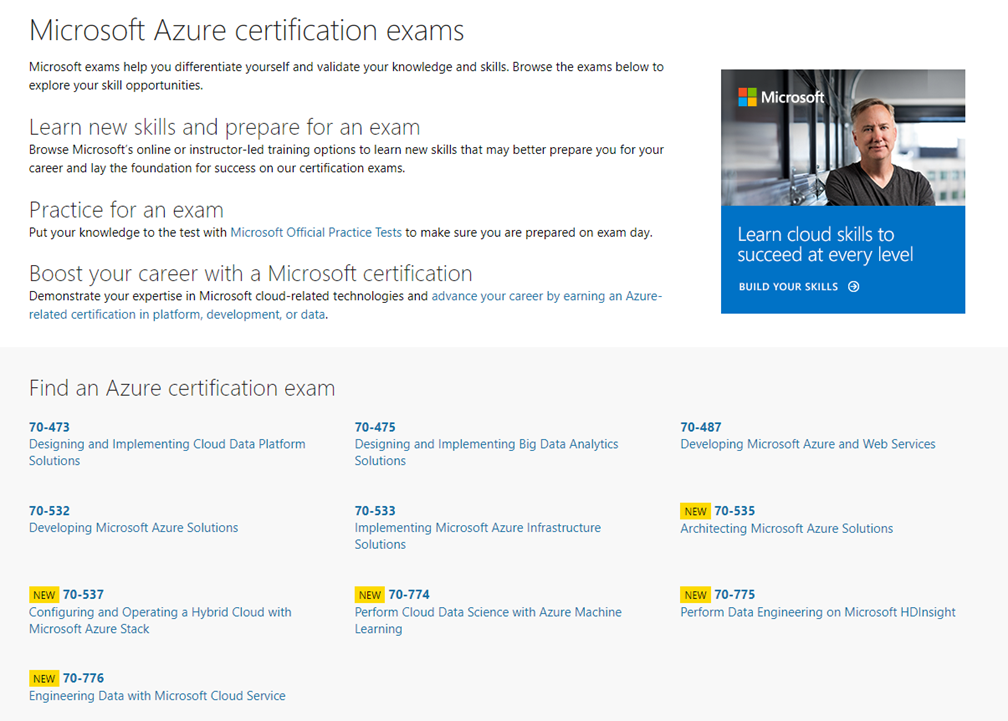Click the Microsoft logo in the banner
The height and width of the screenshot is (721, 1008).
pyautogui.click(x=781, y=97)
